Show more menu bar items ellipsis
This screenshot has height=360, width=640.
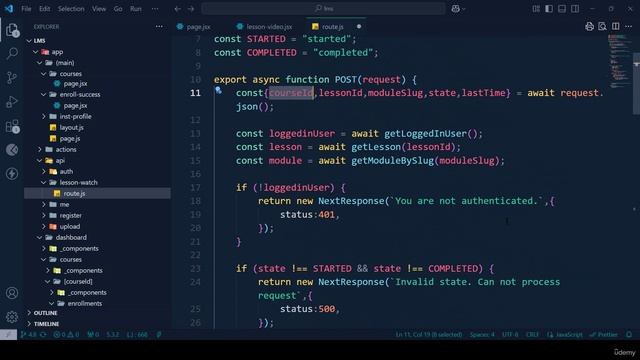coord(155,9)
